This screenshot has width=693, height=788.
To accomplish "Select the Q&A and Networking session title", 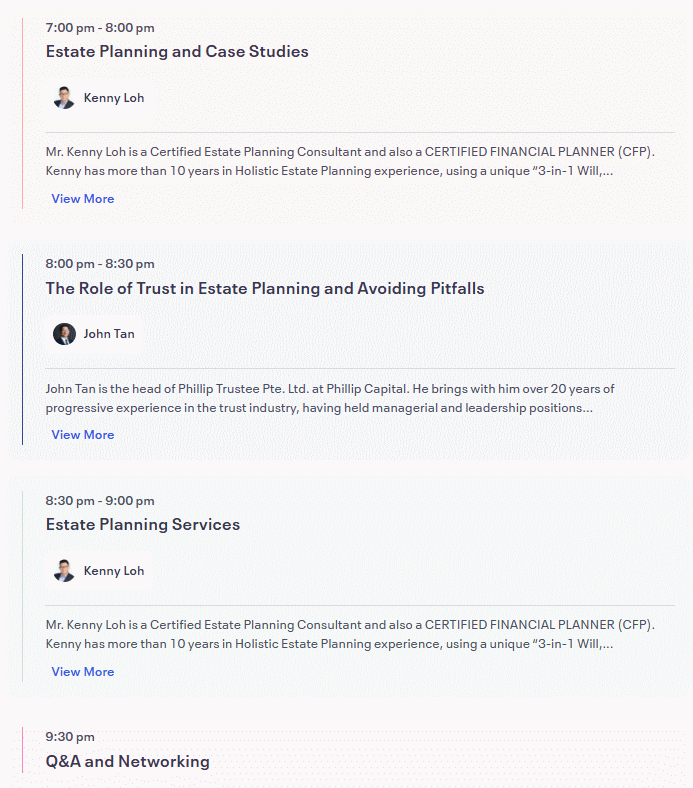I will 128,761.
